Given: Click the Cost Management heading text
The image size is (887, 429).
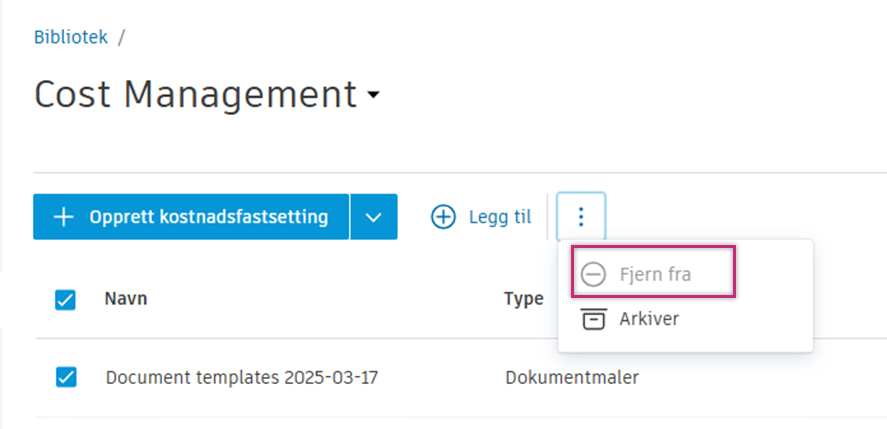Looking at the screenshot, I should pyautogui.click(x=195, y=95).
